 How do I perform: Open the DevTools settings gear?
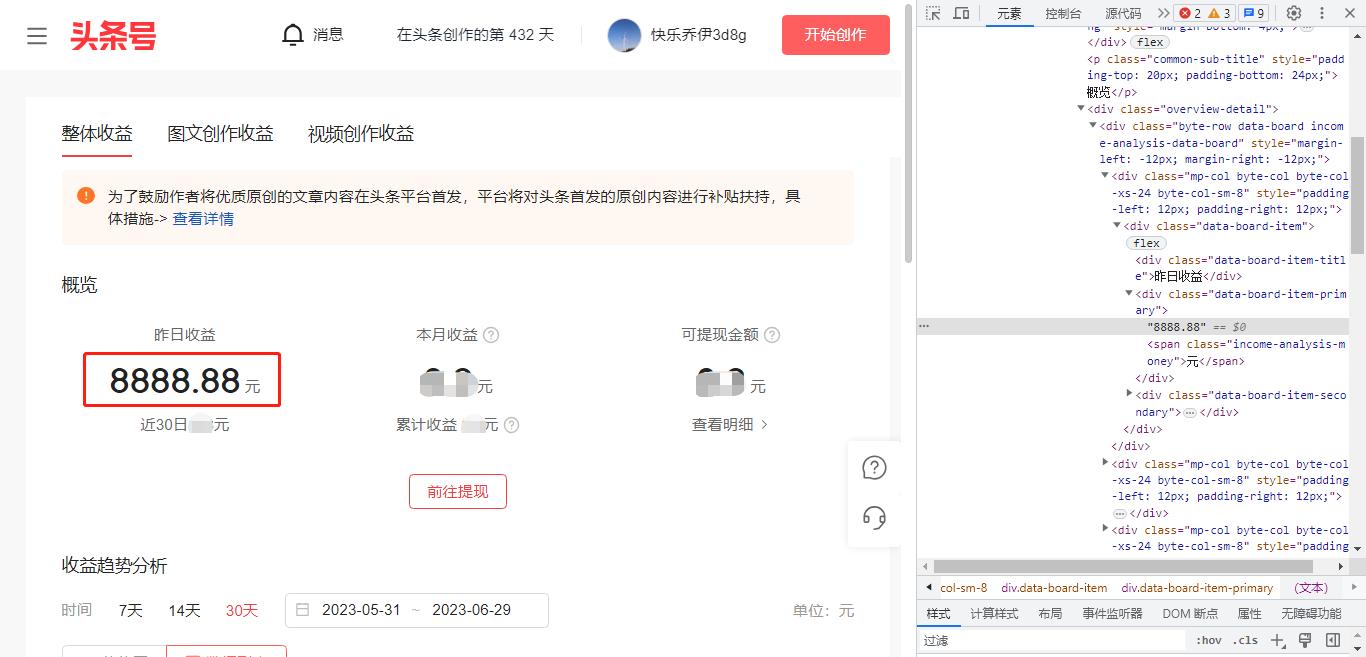click(x=1293, y=13)
